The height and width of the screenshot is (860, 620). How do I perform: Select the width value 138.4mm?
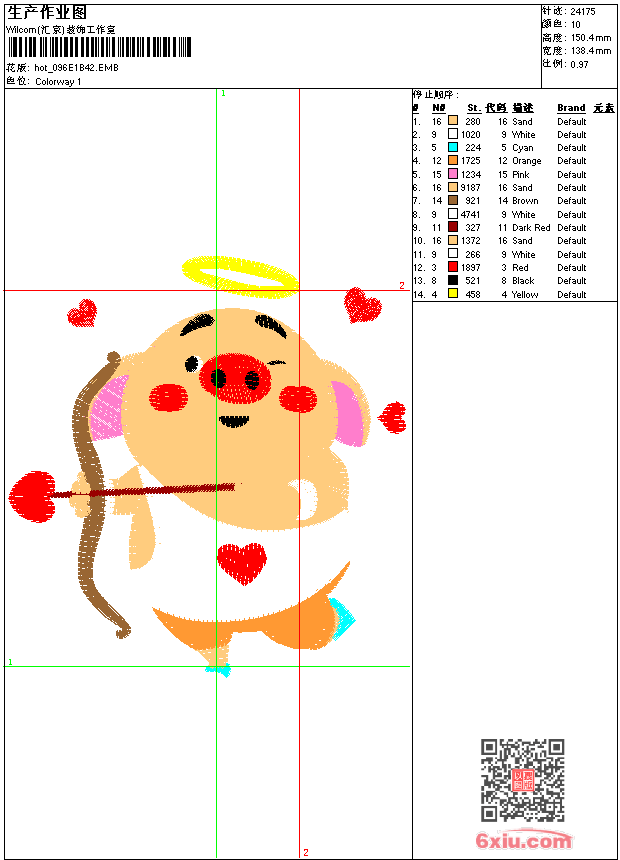[x=591, y=50]
